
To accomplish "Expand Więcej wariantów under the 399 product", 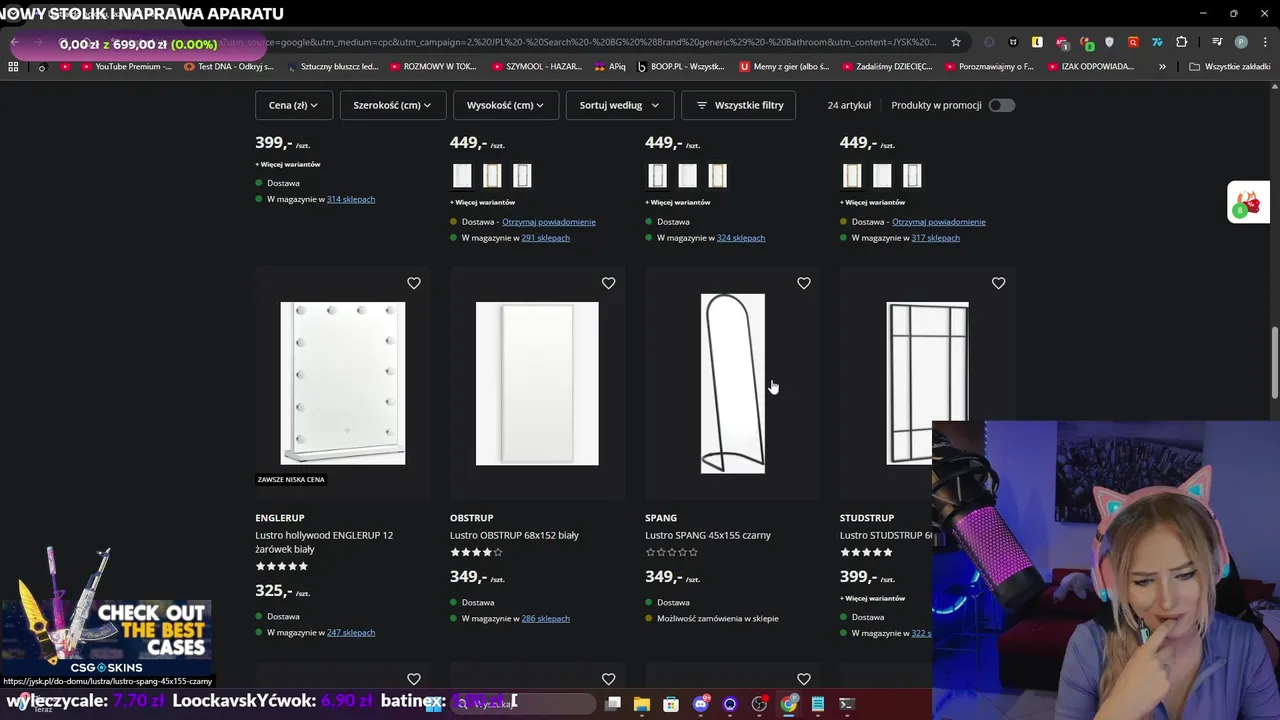I will 288,164.
